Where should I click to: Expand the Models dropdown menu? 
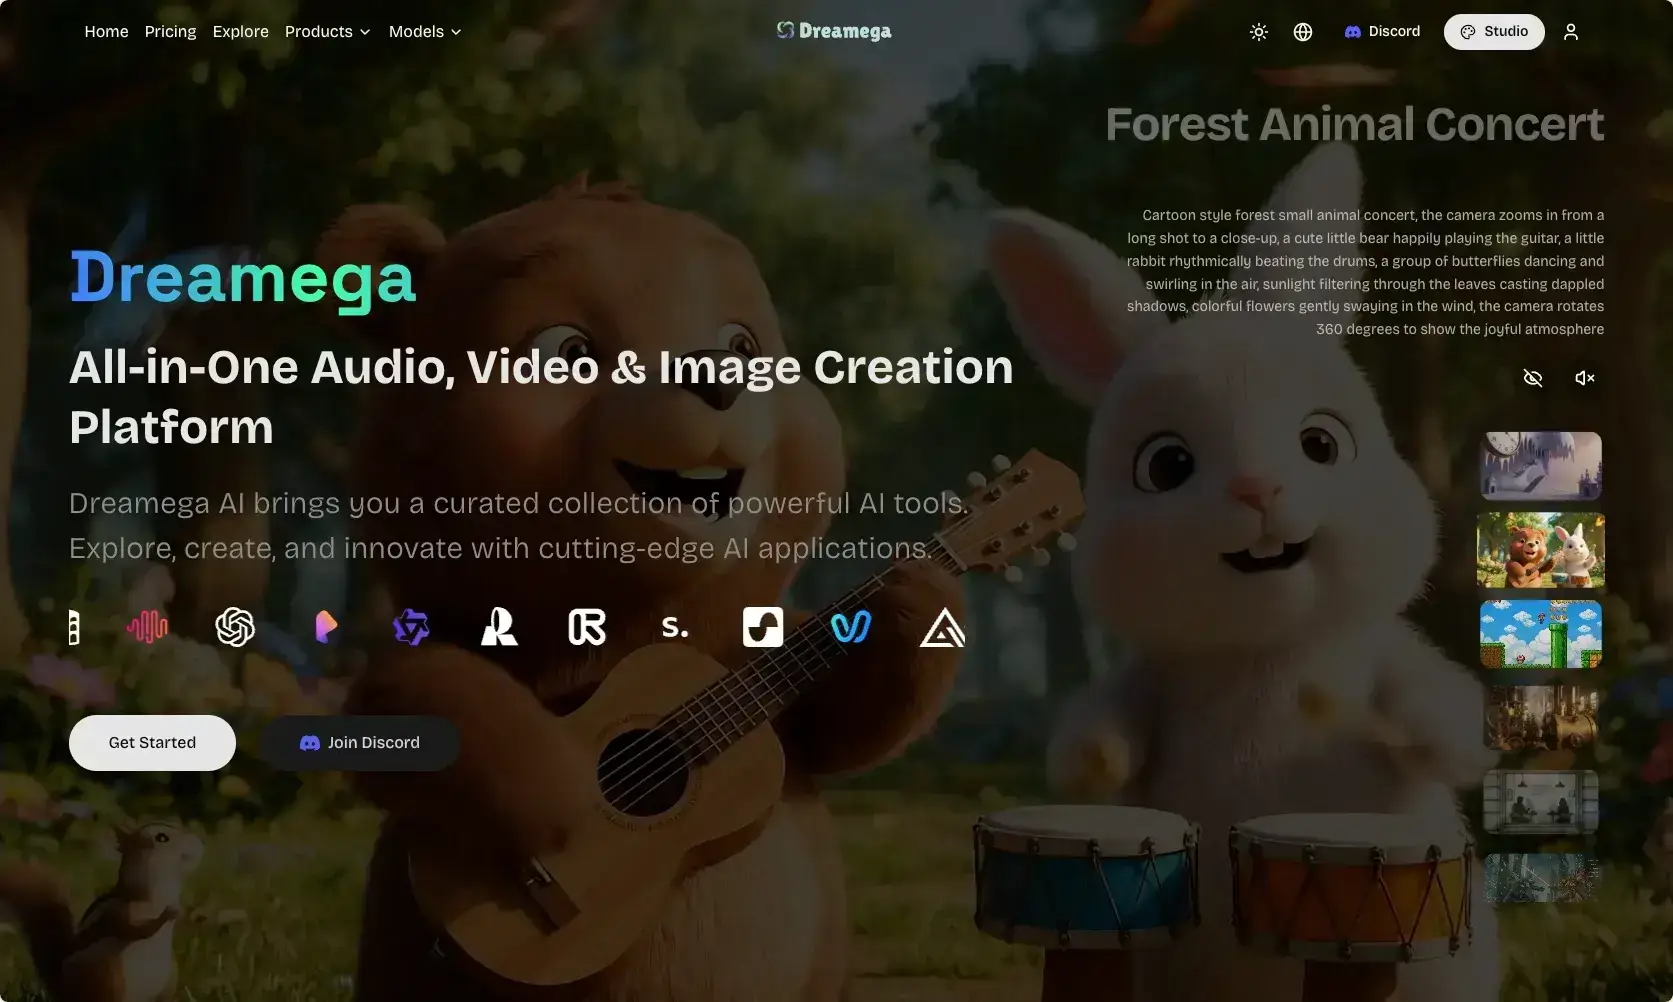click(425, 32)
